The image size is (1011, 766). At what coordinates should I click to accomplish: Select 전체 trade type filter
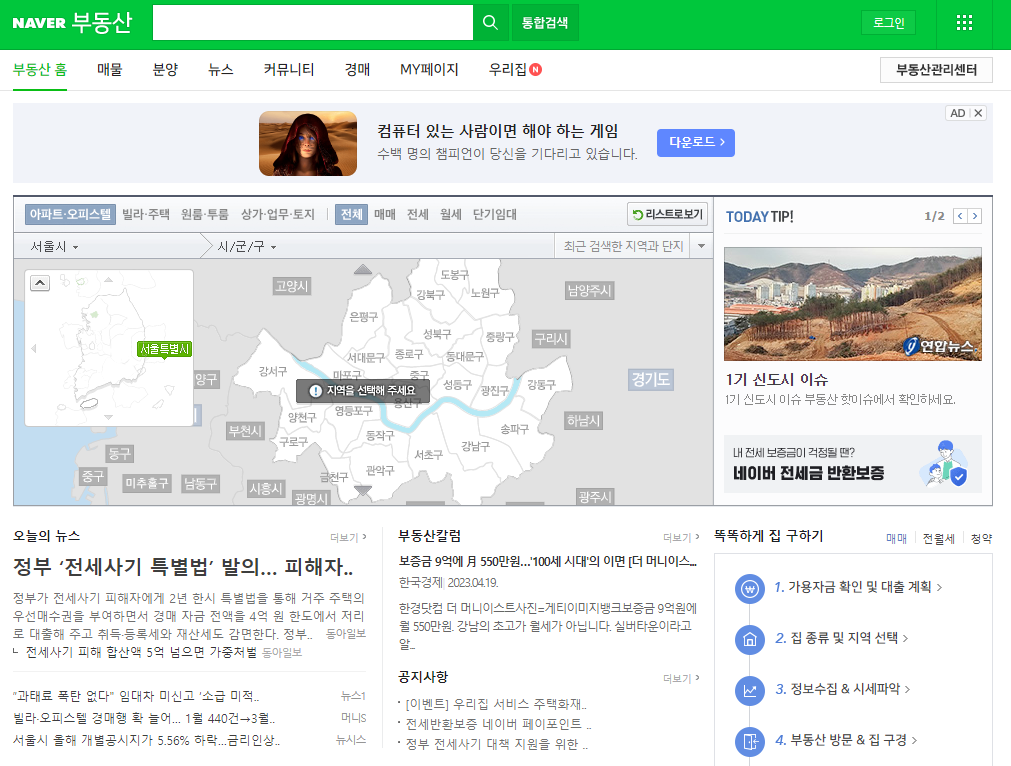[351, 214]
